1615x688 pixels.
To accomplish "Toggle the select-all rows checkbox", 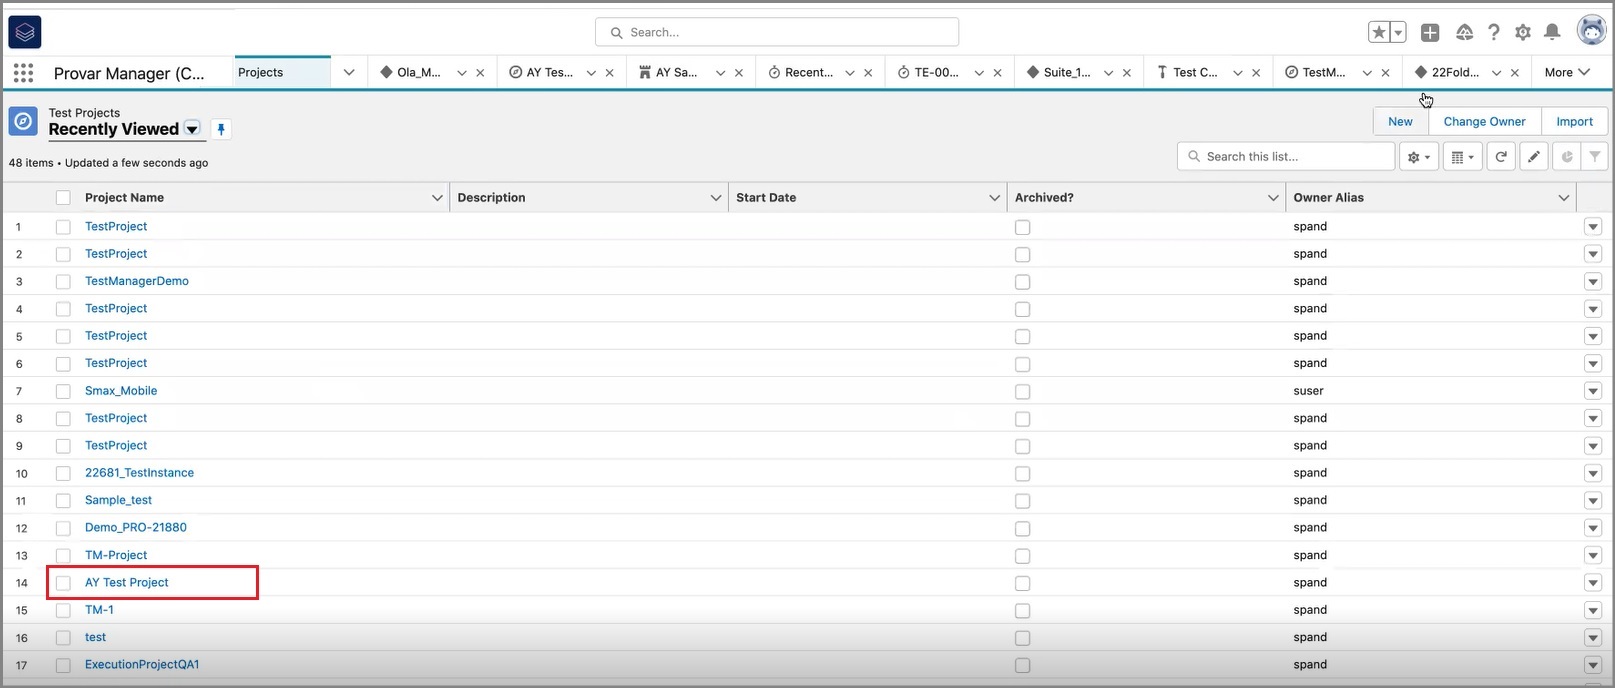I will (63, 198).
